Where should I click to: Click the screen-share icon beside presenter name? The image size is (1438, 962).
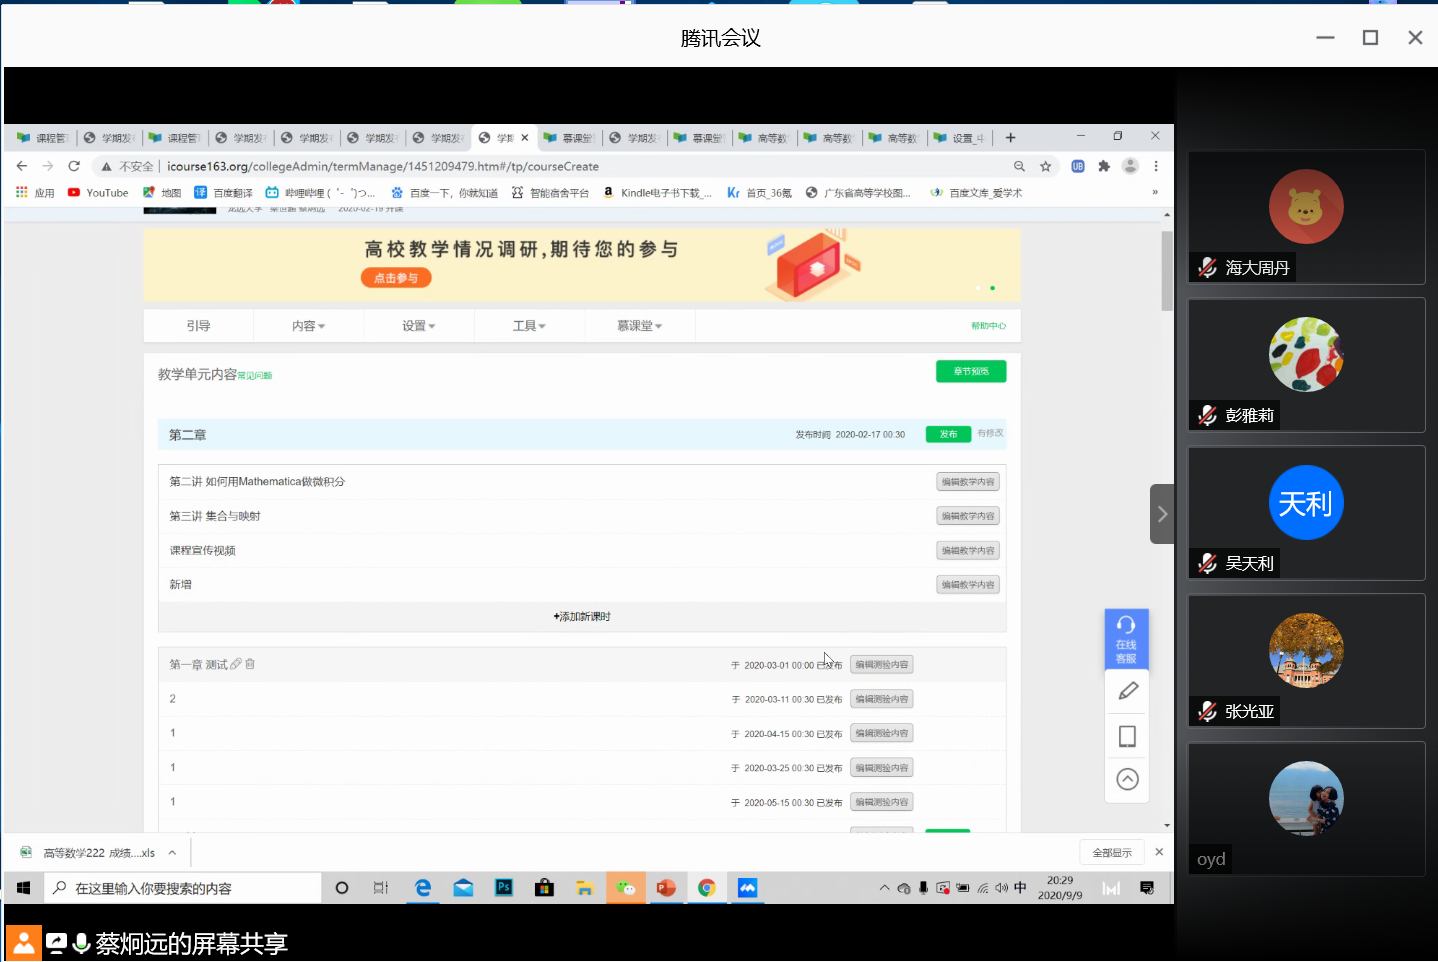point(56,943)
